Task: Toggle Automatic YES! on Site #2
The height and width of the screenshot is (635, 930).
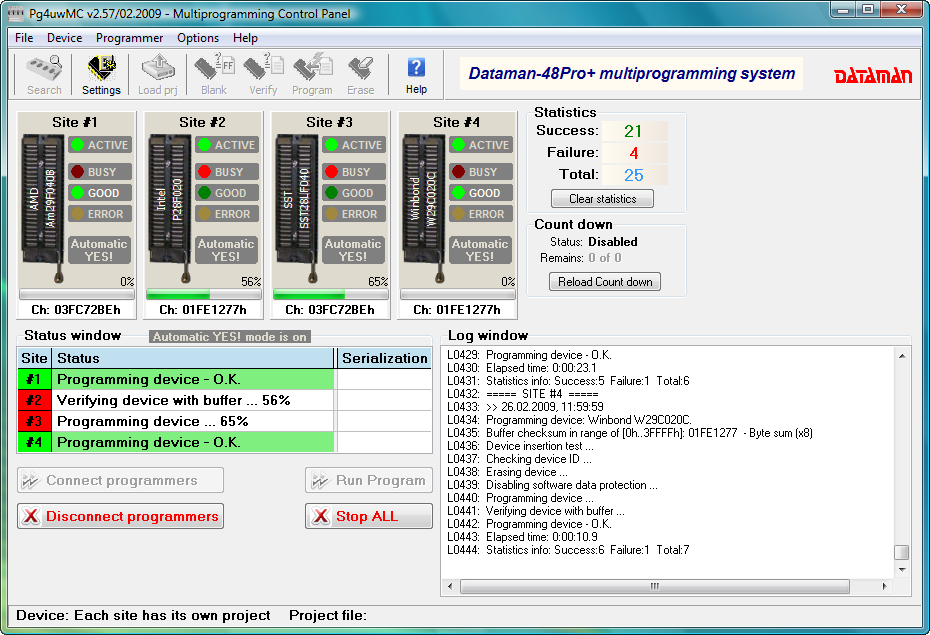Action: pyautogui.click(x=226, y=249)
